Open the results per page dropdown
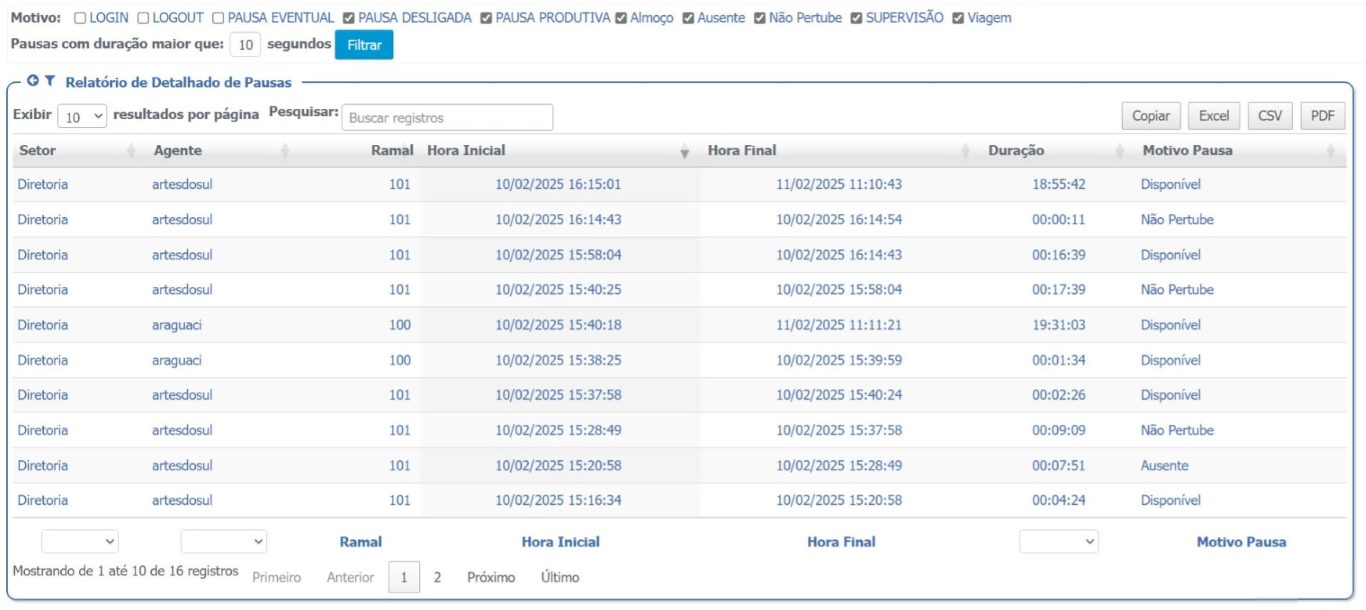 [x=82, y=117]
